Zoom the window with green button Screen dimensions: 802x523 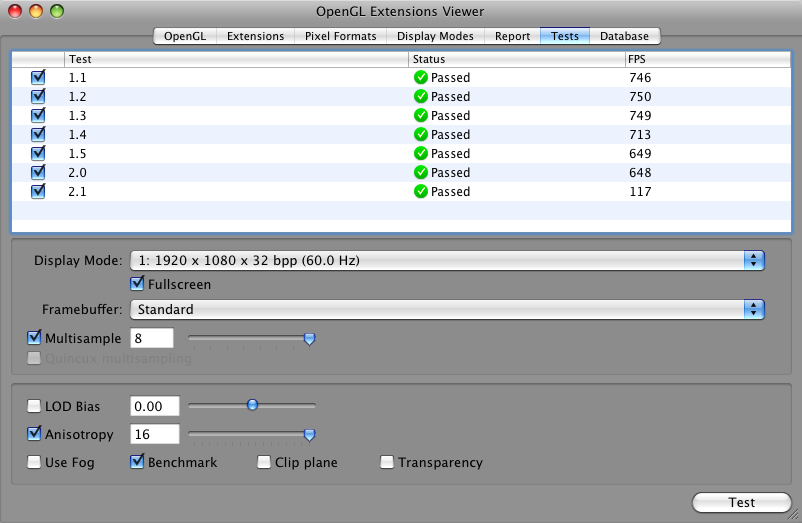pos(57,11)
